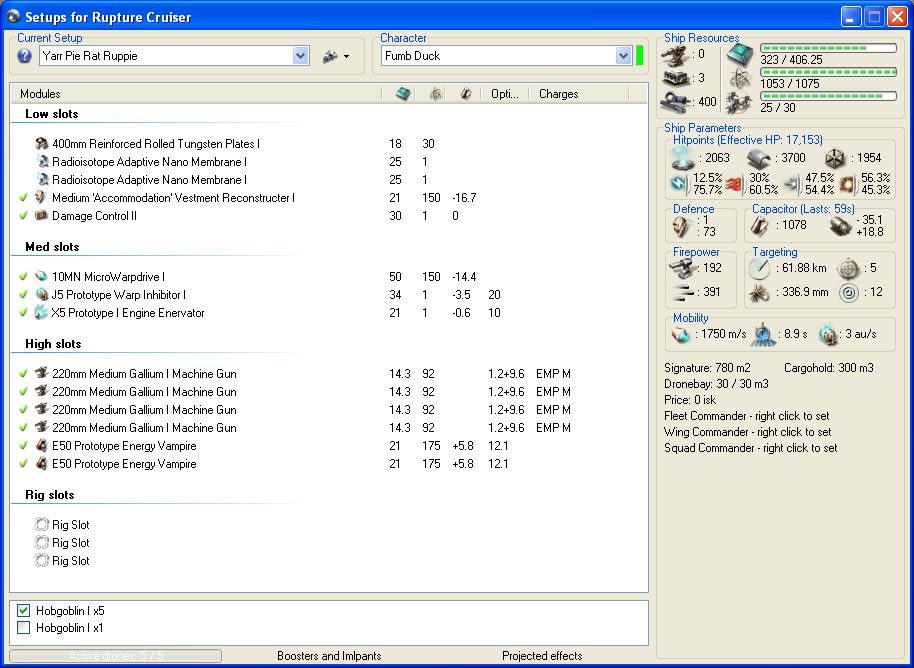Image resolution: width=914 pixels, height=668 pixels.
Task: Open the Projected effects panel
Action: tap(542, 656)
